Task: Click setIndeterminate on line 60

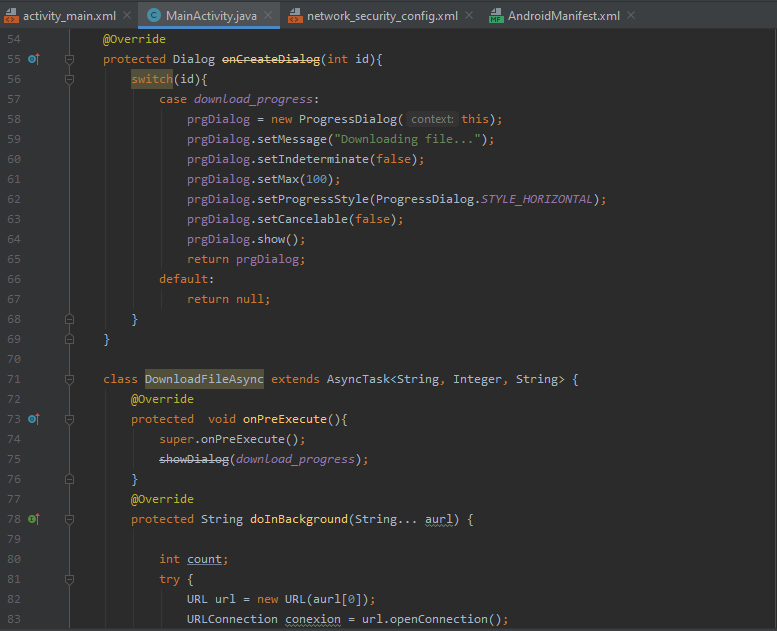Action: pos(313,159)
